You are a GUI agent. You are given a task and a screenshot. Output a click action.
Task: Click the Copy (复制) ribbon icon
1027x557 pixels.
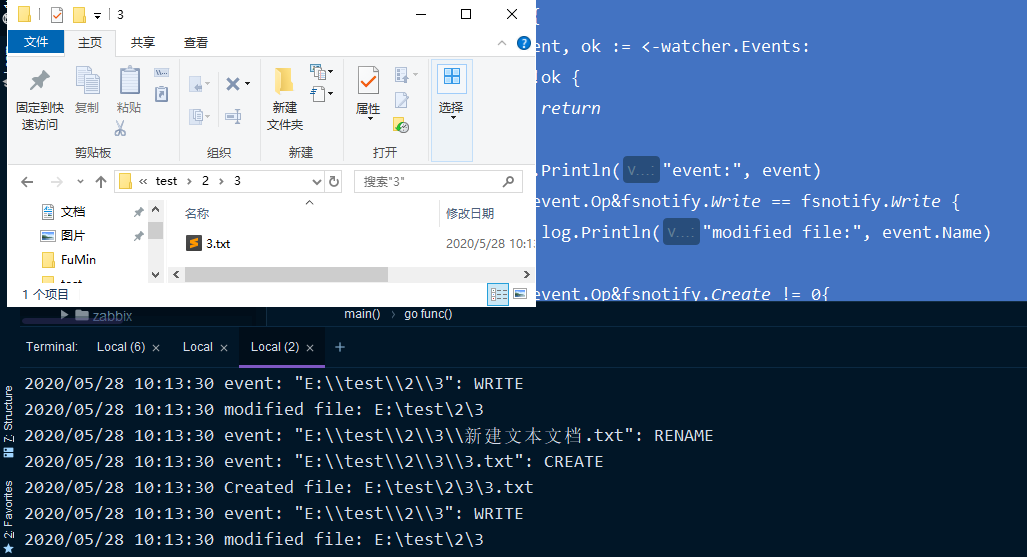[87, 81]
